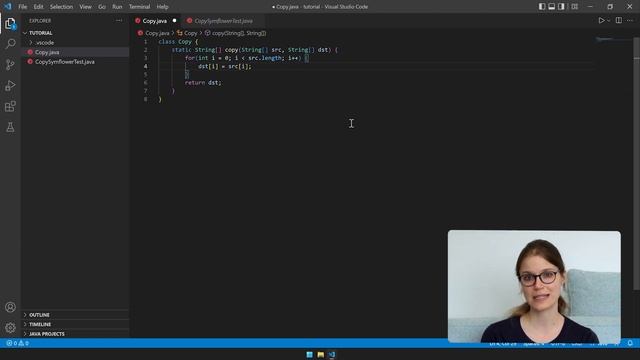Screen dimensions: 640x360
Task: Open the Run and Debug view
Action: click(10, 85)
